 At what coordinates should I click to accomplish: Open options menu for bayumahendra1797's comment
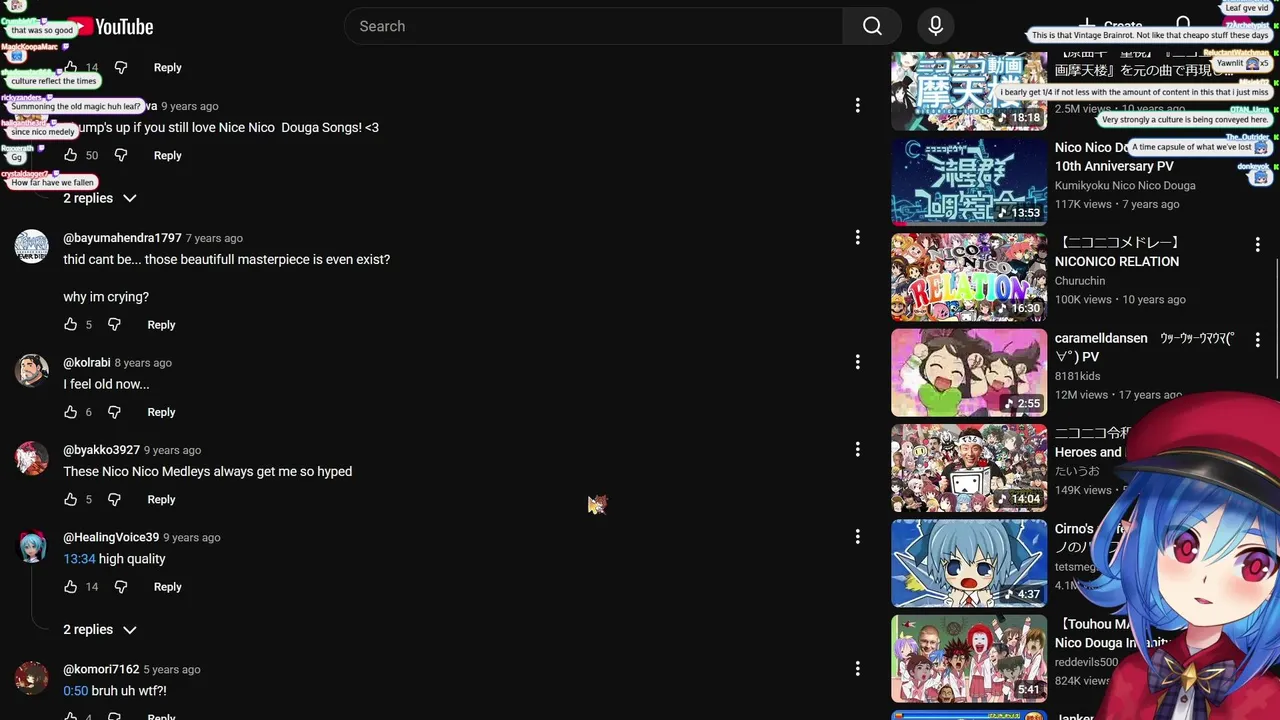pyautogui.click(x=857, y=237)
